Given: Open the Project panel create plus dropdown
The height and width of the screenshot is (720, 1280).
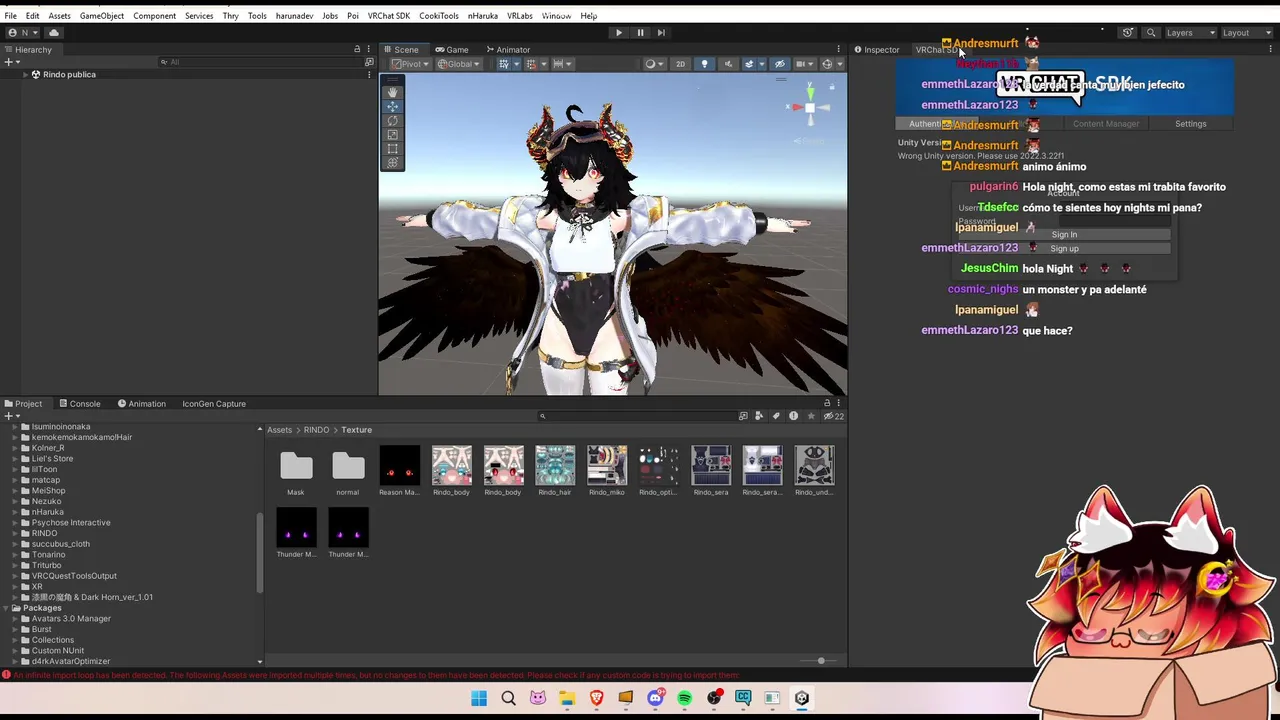Looking at the screenshot, I should click(12, 416).
